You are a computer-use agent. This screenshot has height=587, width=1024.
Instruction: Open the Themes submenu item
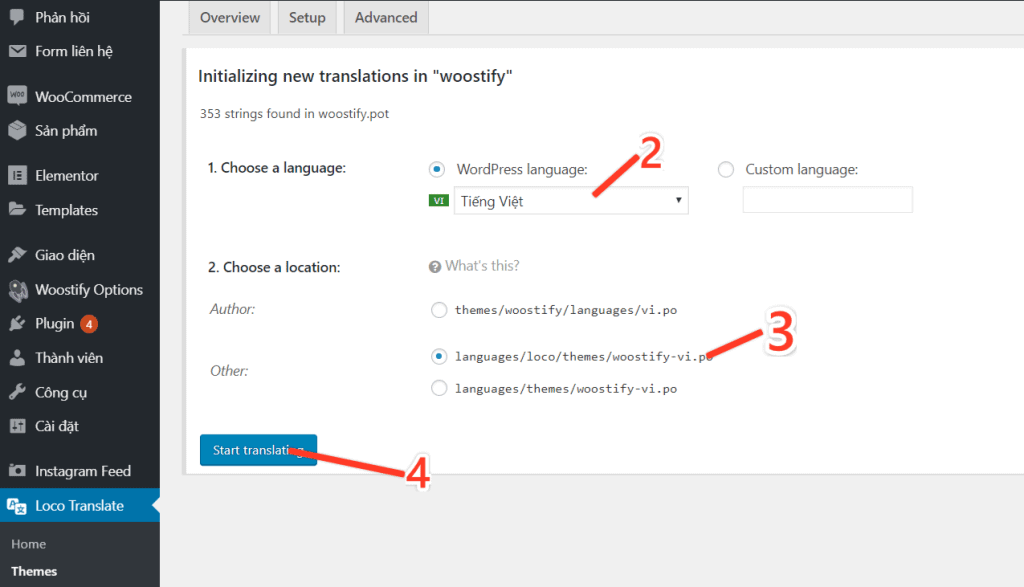tap(34, 571)
